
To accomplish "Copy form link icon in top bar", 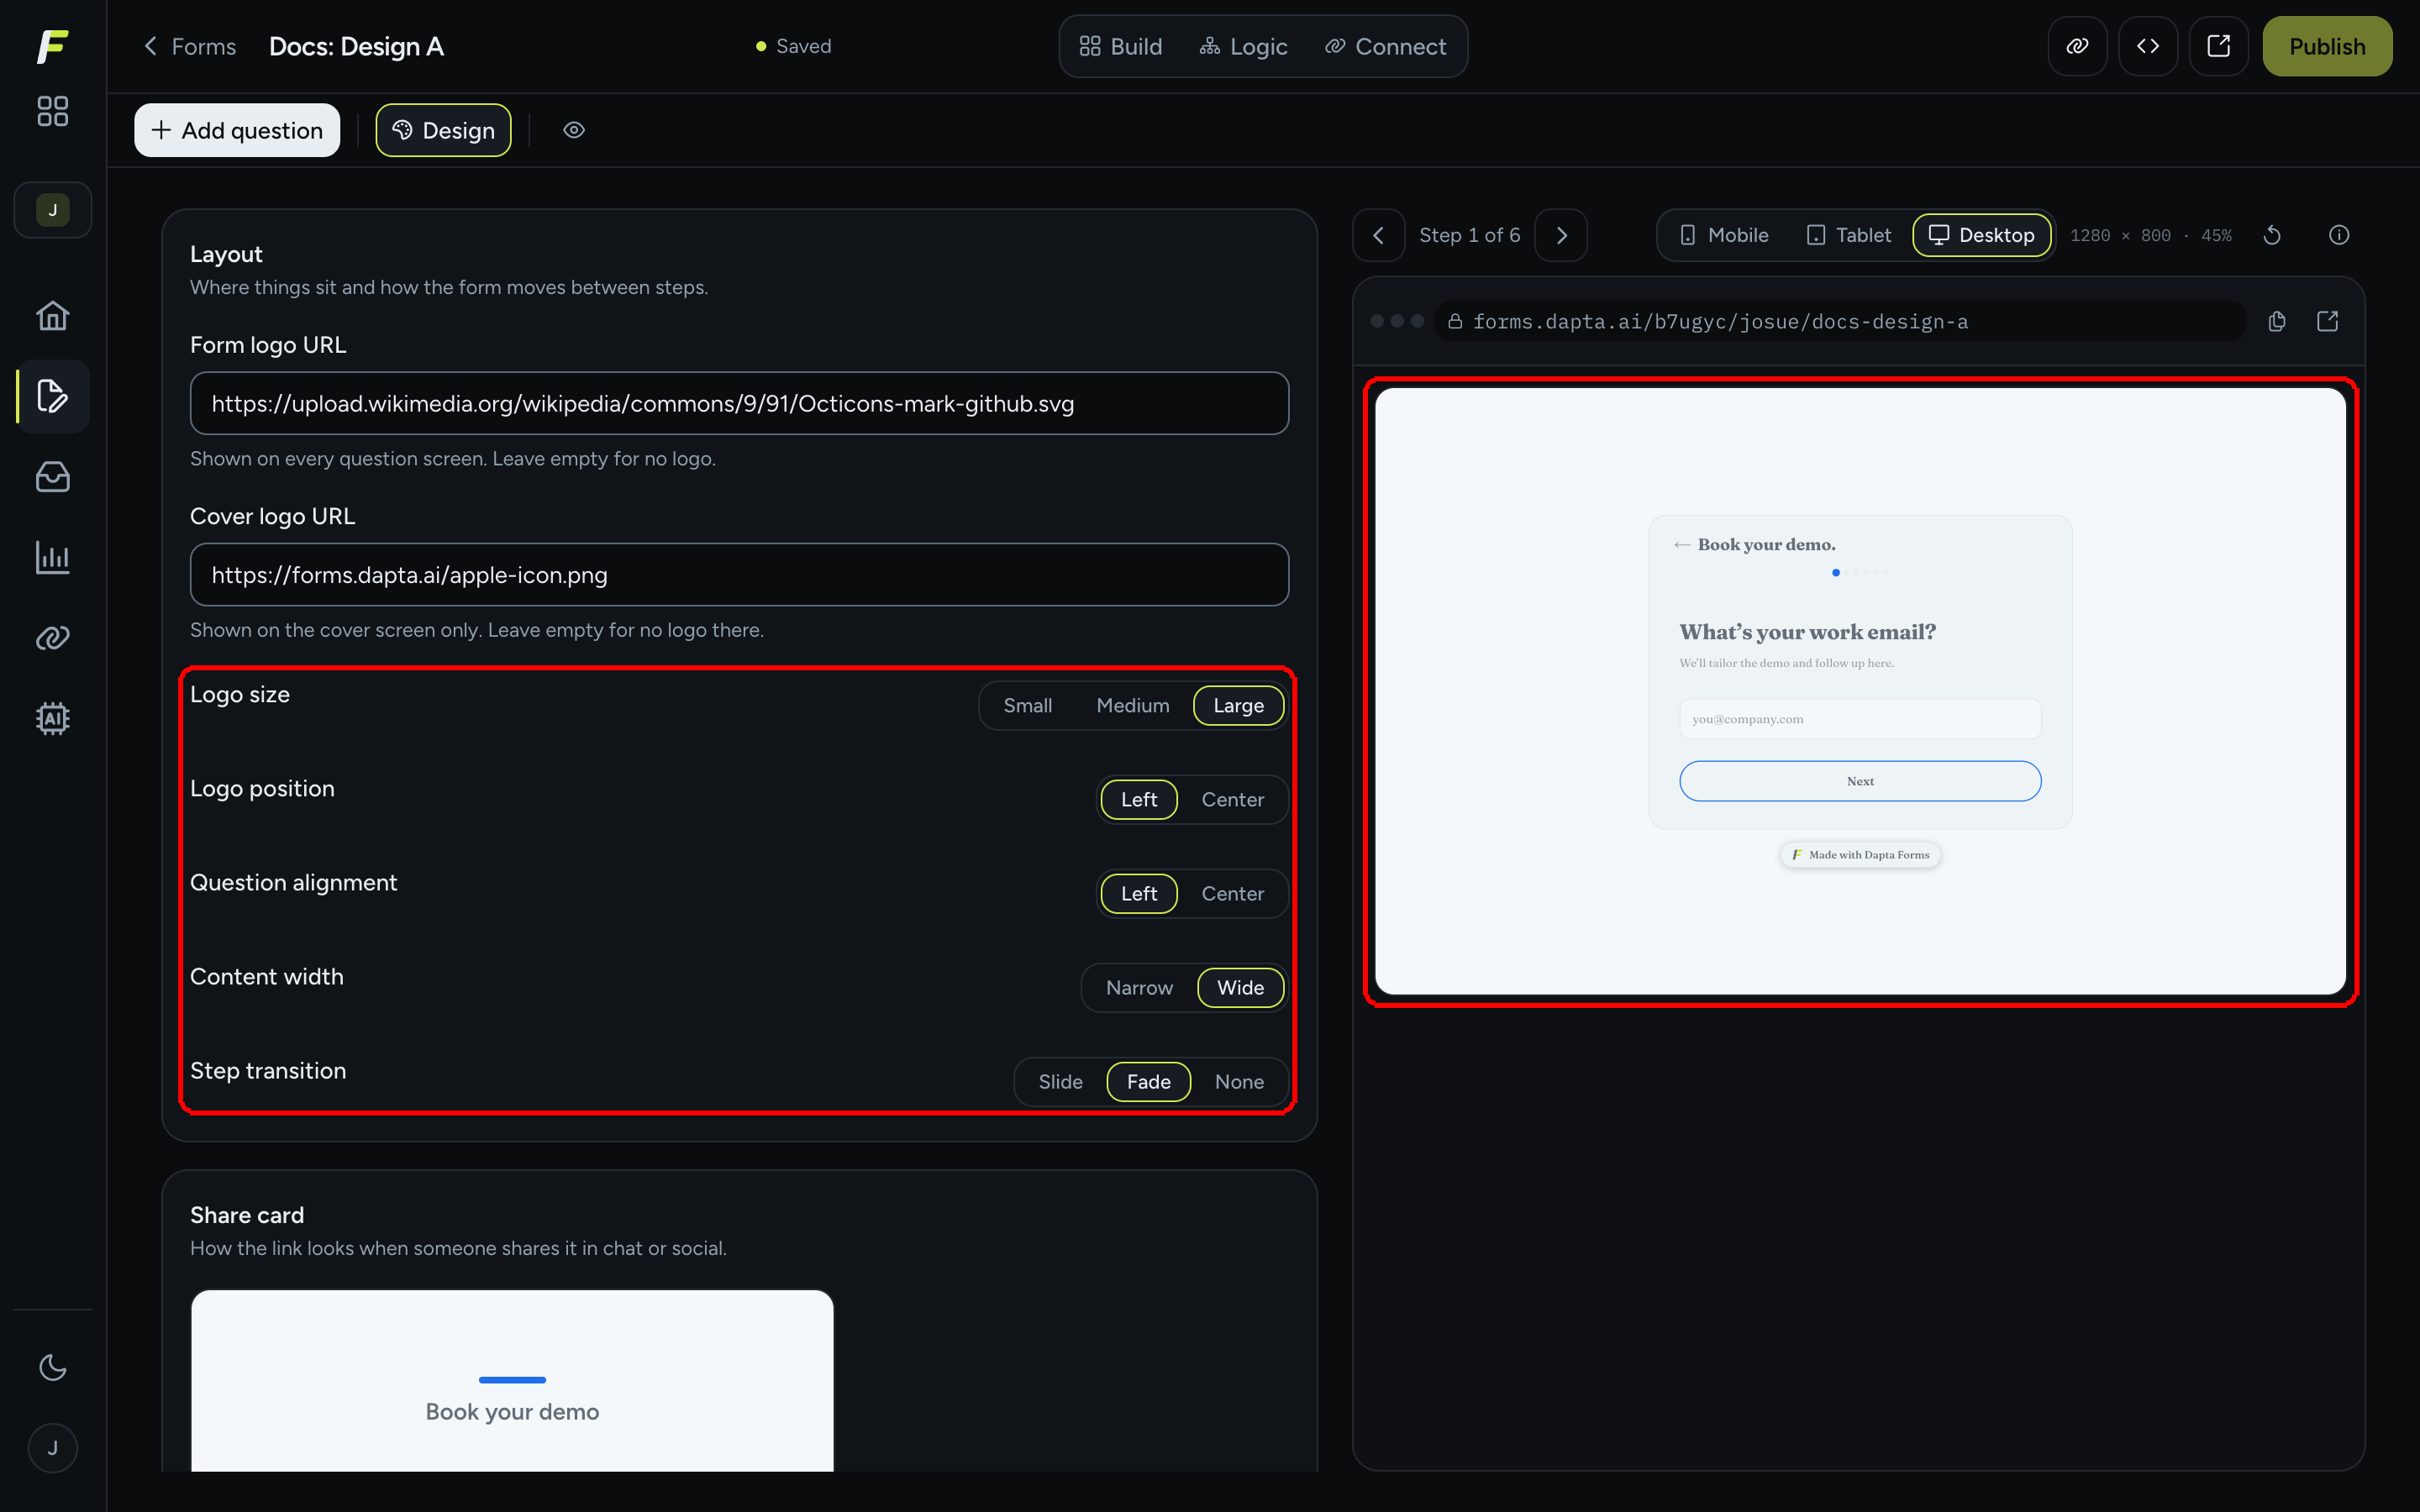I will [2077, 46].
